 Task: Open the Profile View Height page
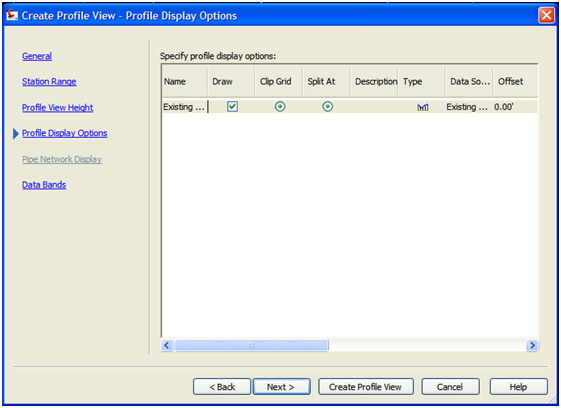coord(58,107)
